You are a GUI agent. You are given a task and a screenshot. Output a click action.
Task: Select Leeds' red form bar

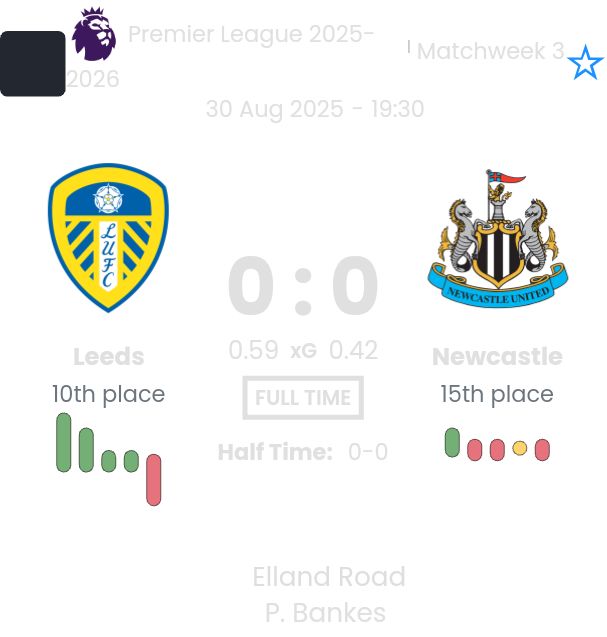[154, 480]
